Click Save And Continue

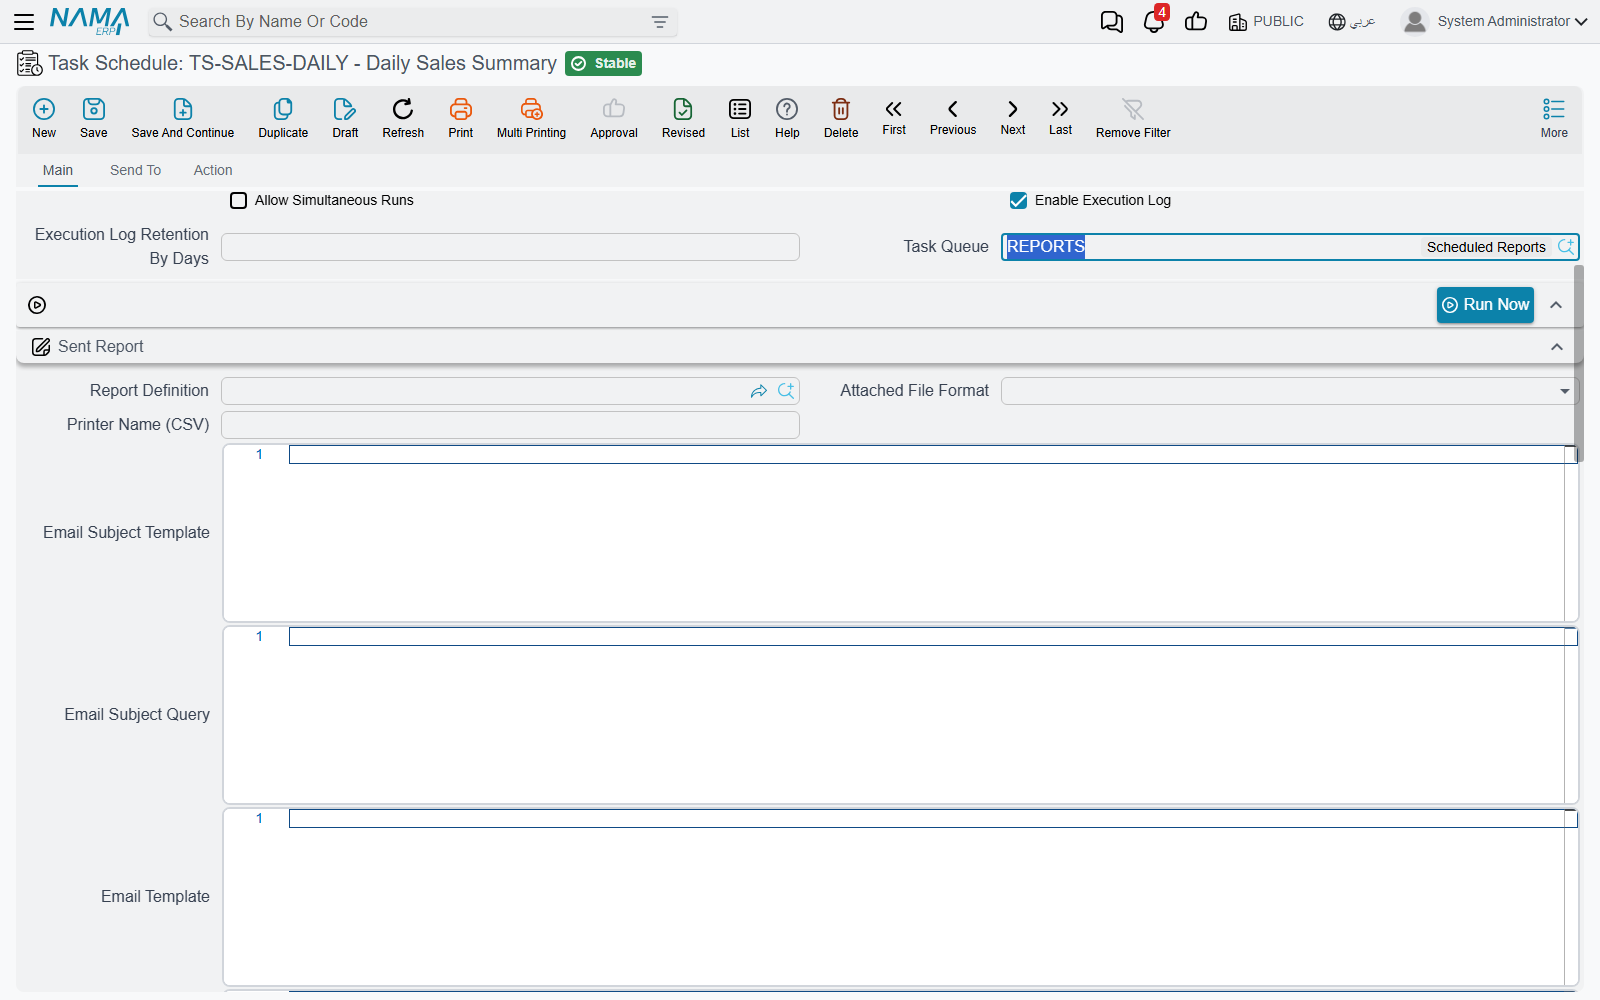[183, 118]
